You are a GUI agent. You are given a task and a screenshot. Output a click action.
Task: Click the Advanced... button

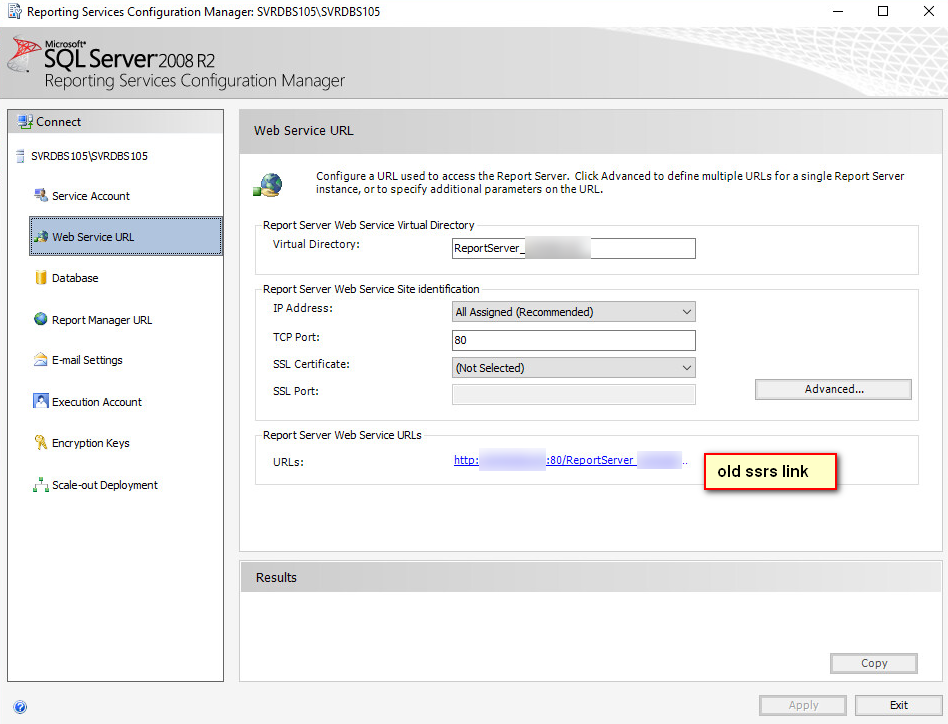[x=833, y=389]
